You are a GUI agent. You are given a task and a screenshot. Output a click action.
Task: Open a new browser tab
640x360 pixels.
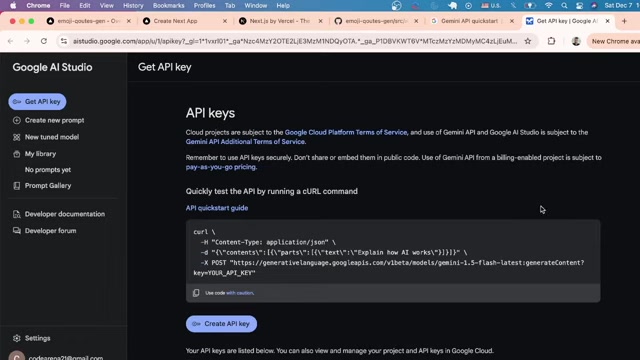click(624, 21)
